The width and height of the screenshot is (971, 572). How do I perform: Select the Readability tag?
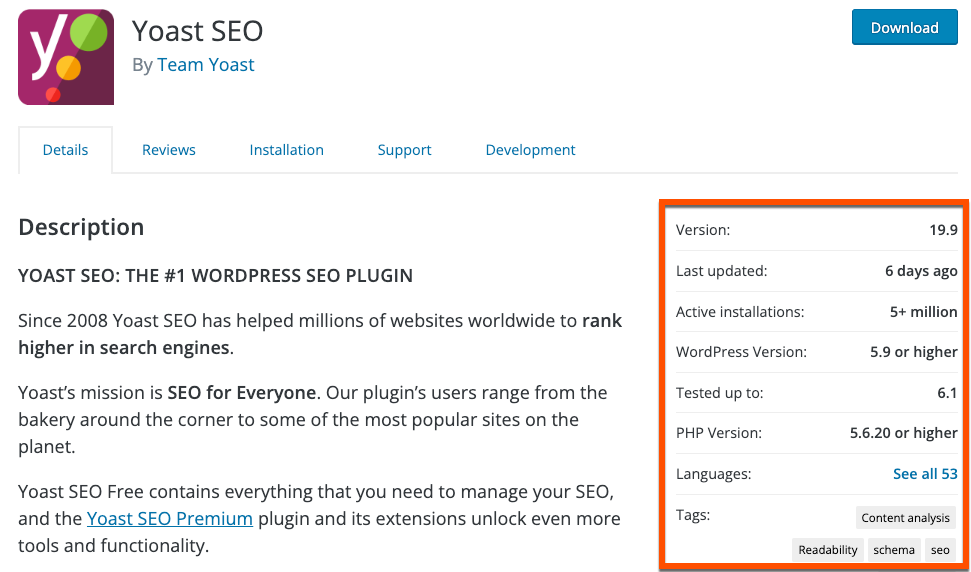point(828,550)
